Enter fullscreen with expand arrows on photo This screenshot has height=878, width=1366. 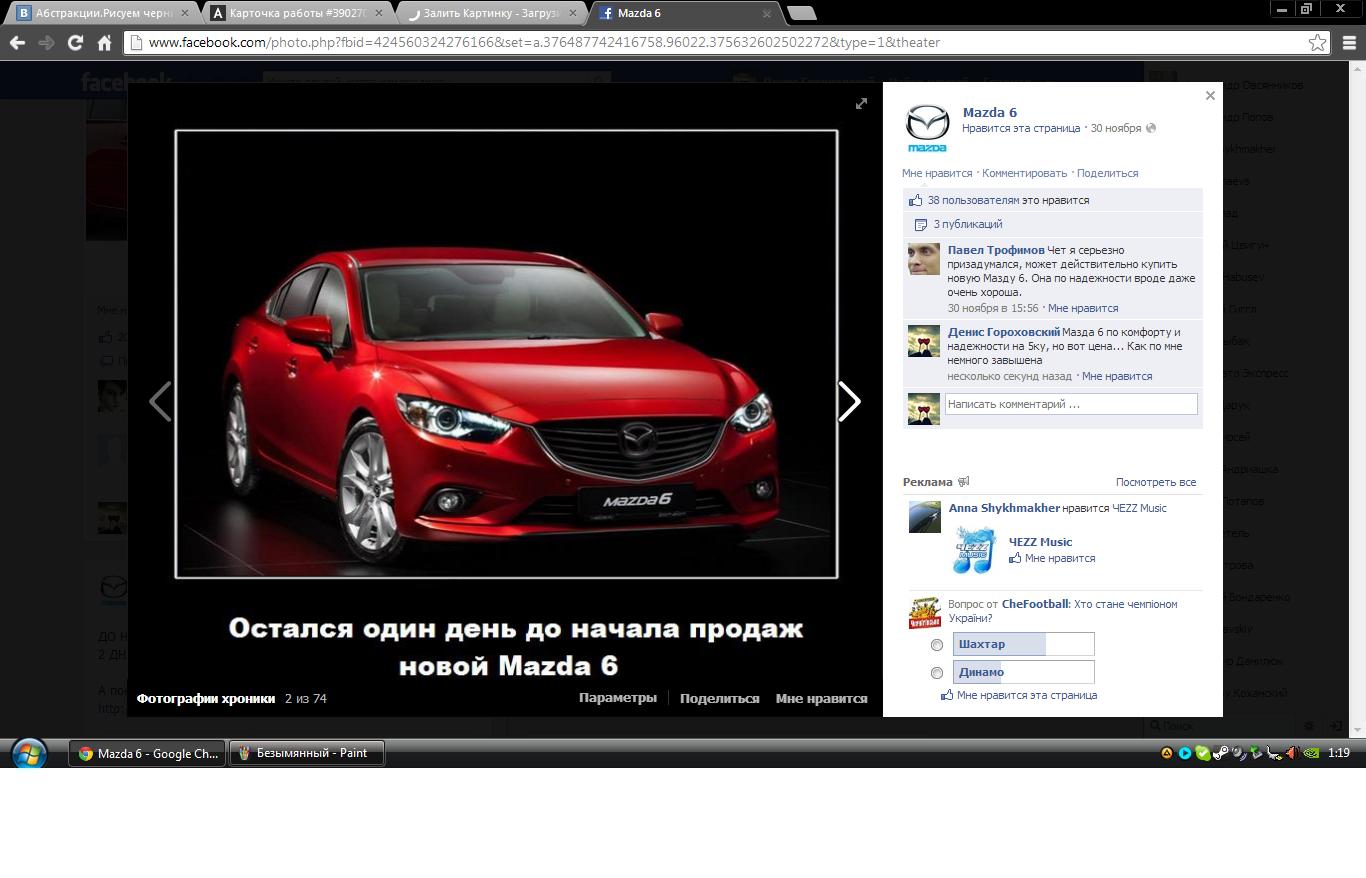click(861, 104)
